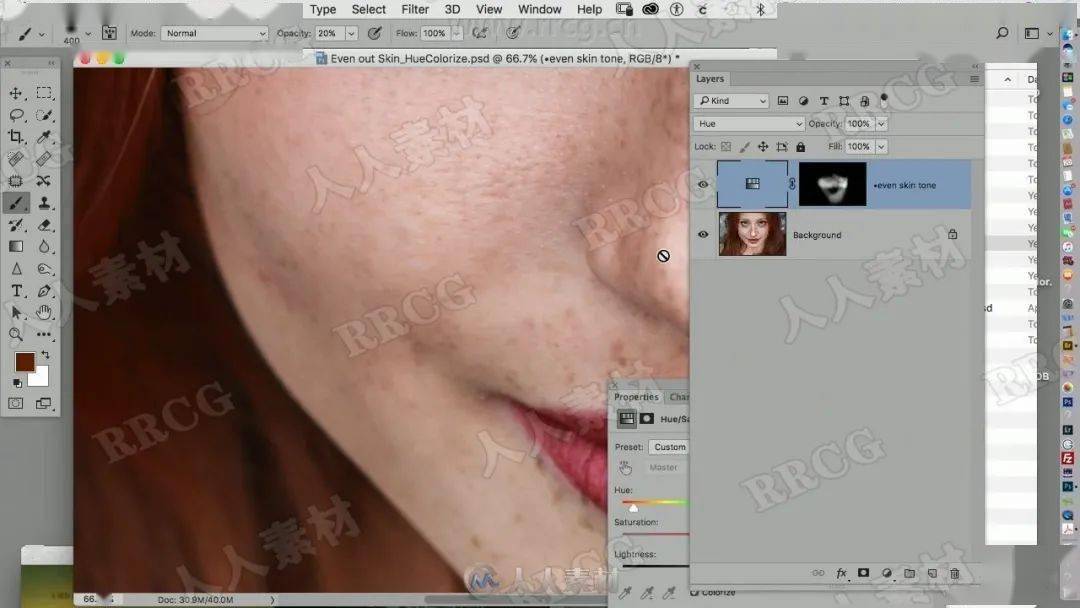Toggle adjustment layers filter

pyautogui.click(x=803, y=101)
